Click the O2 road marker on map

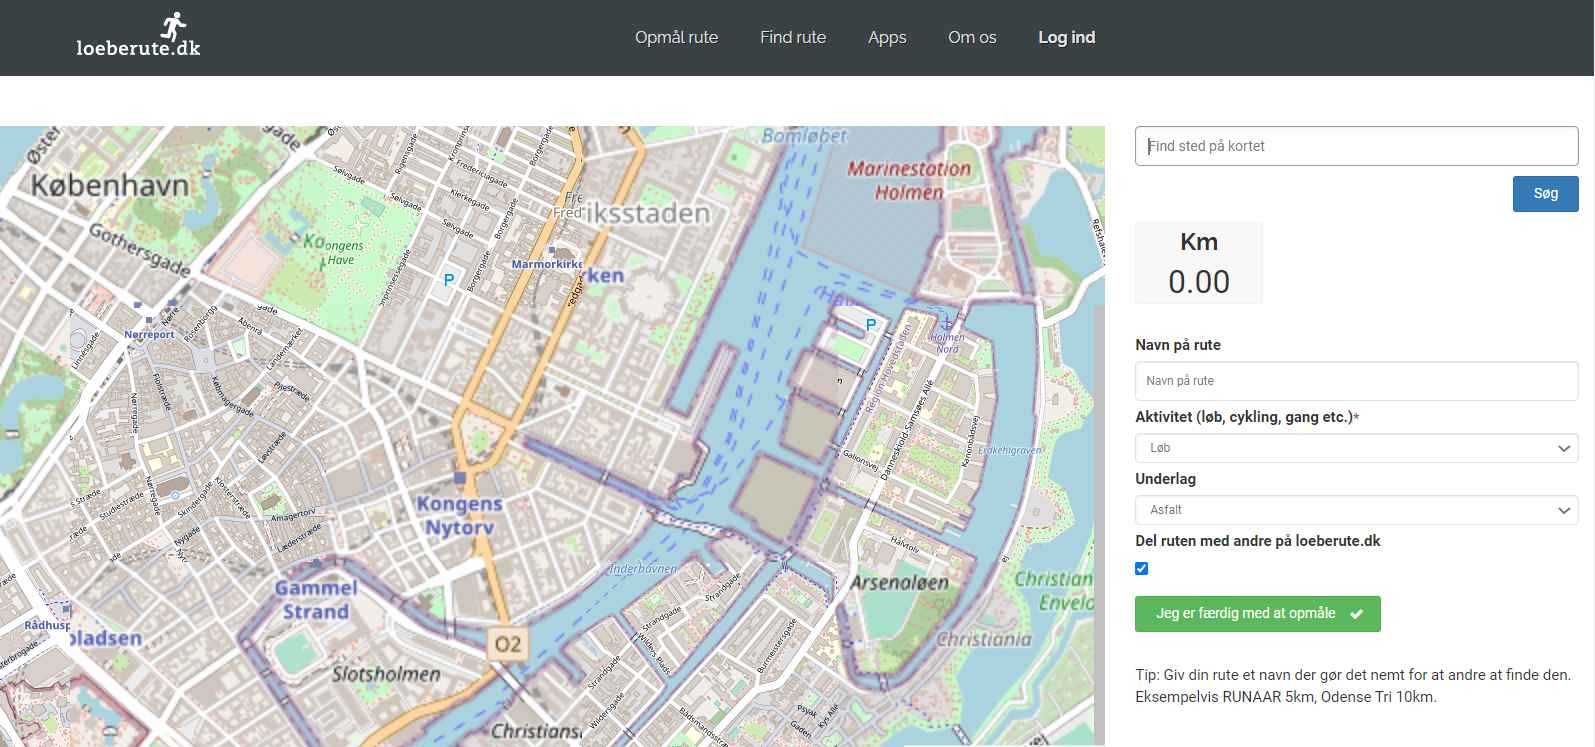pyautogui.click(x=508, y=644)
